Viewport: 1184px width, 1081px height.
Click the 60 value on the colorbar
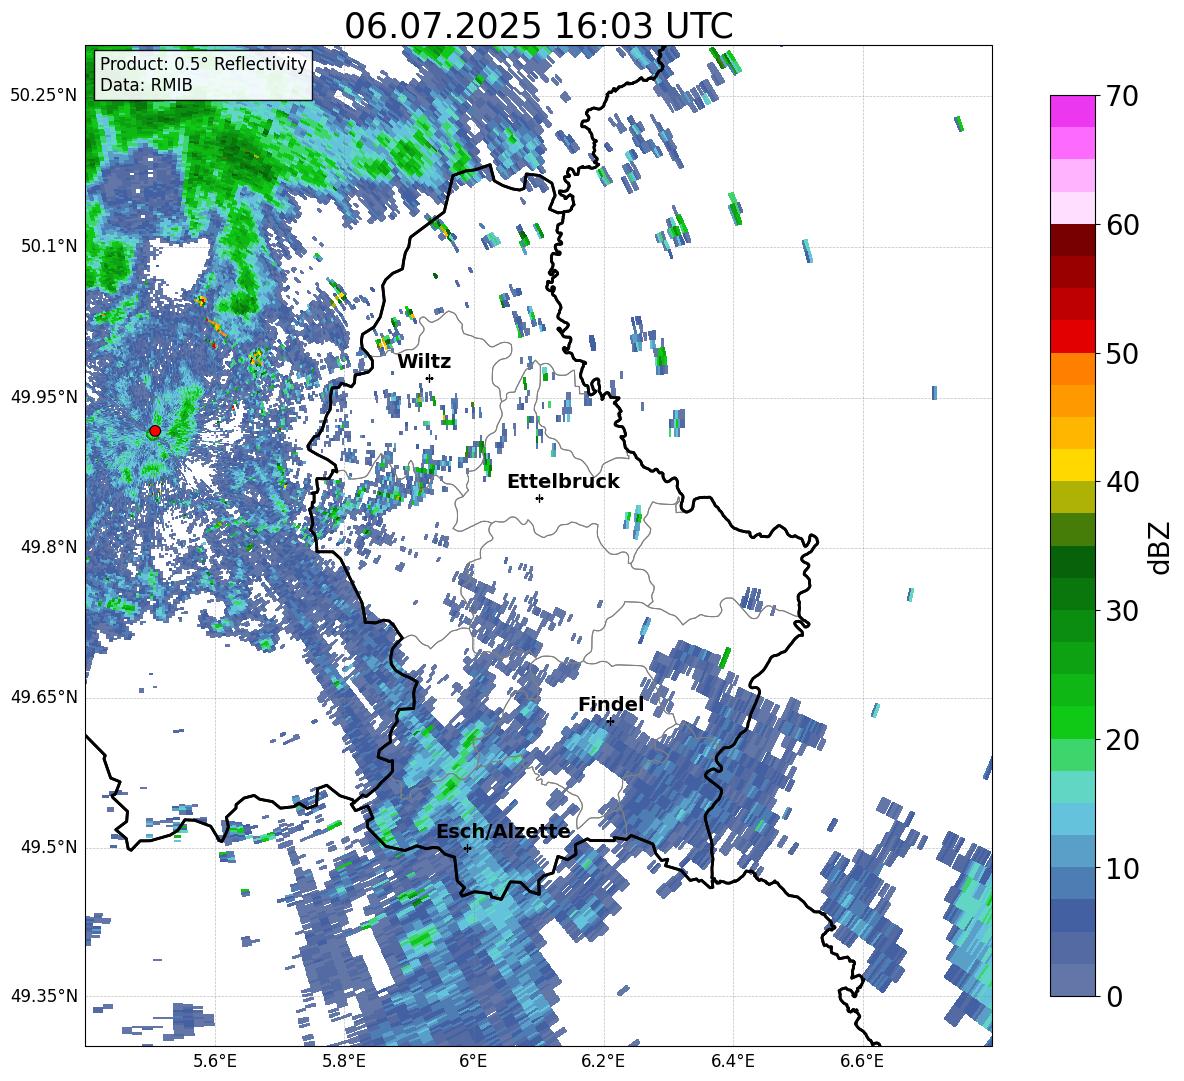click(x=1122, y=225)
